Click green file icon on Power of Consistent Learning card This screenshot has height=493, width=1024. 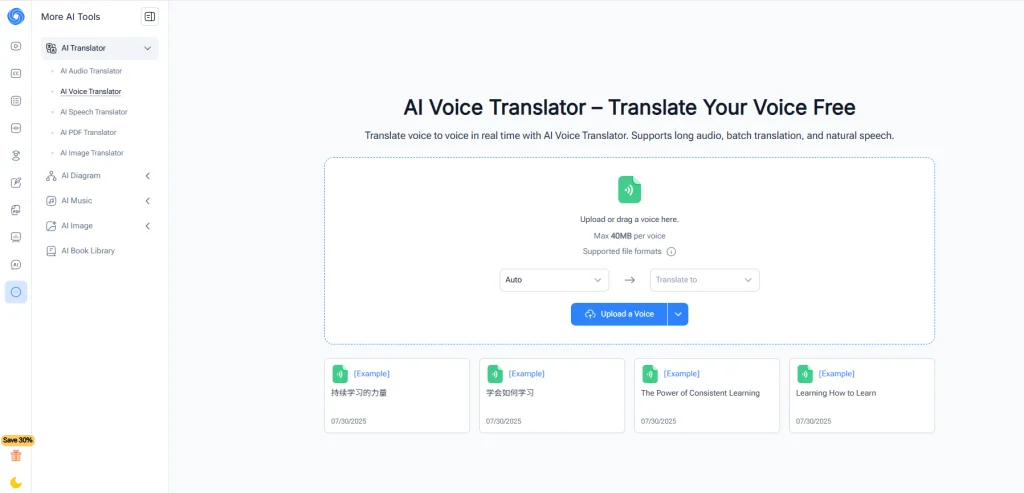[x=650, y=374]
